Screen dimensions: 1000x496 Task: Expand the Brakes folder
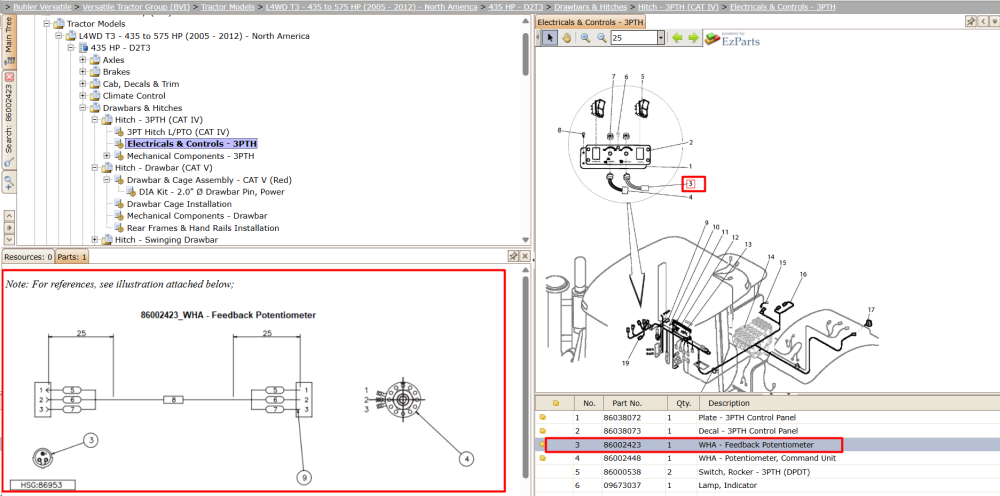[83, 72]
